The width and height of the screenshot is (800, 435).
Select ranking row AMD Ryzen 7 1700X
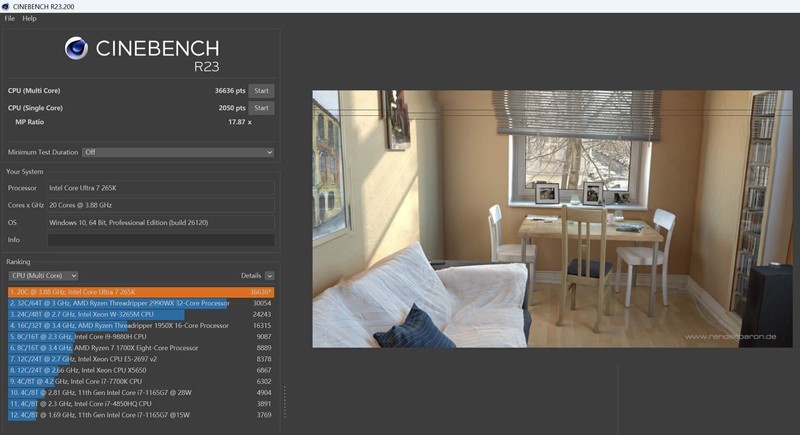(x=141, y=348)
